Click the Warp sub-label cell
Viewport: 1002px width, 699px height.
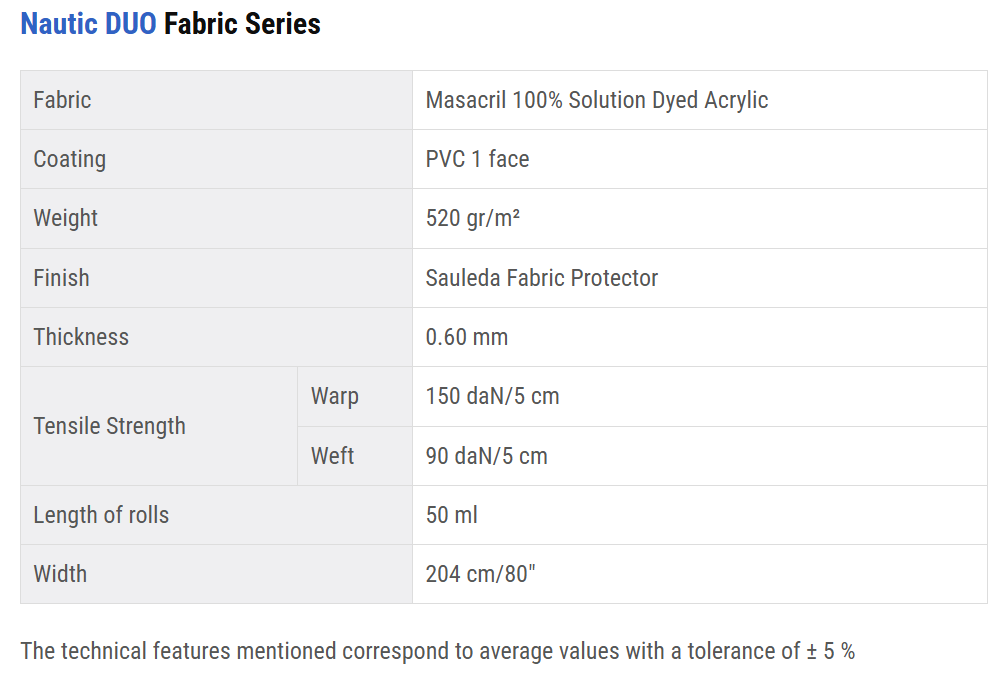tap(334, 396)
